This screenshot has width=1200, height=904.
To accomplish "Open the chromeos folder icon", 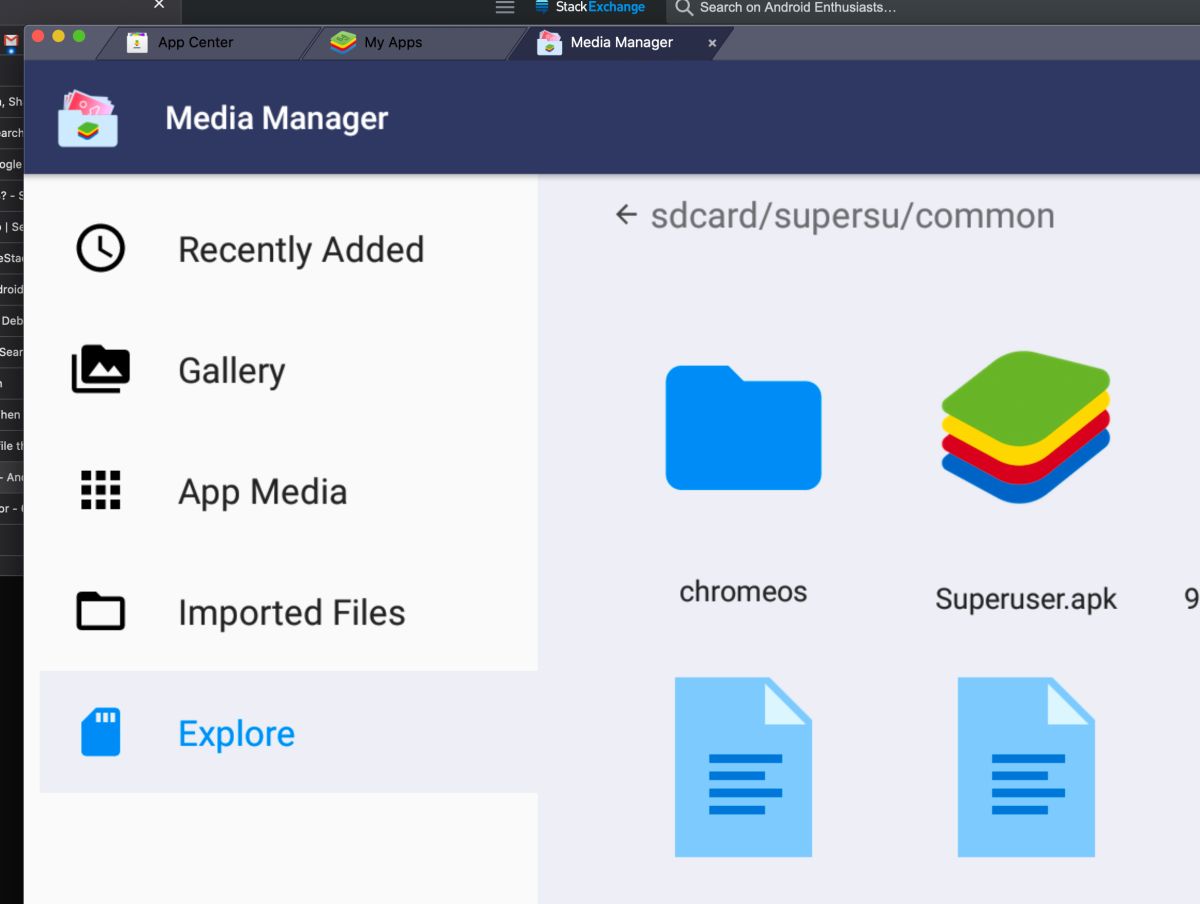I will [x=743, y=428].
